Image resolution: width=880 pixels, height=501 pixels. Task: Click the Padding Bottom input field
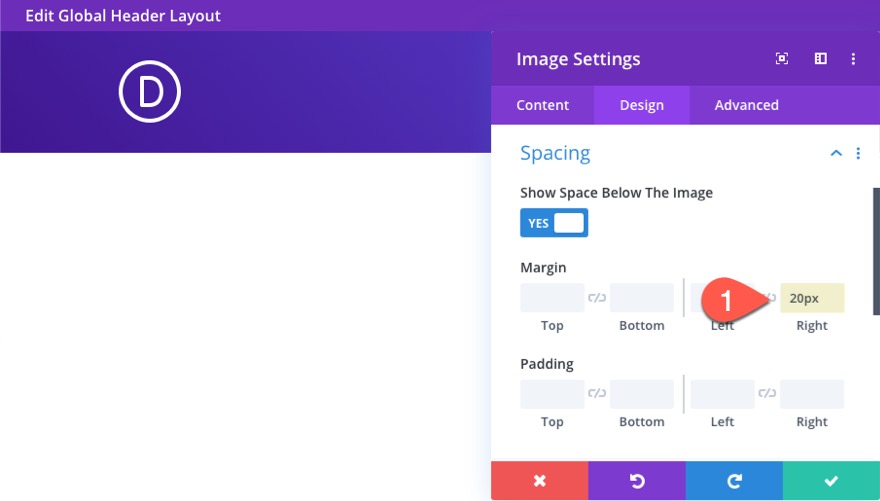(x=641, y=394)
